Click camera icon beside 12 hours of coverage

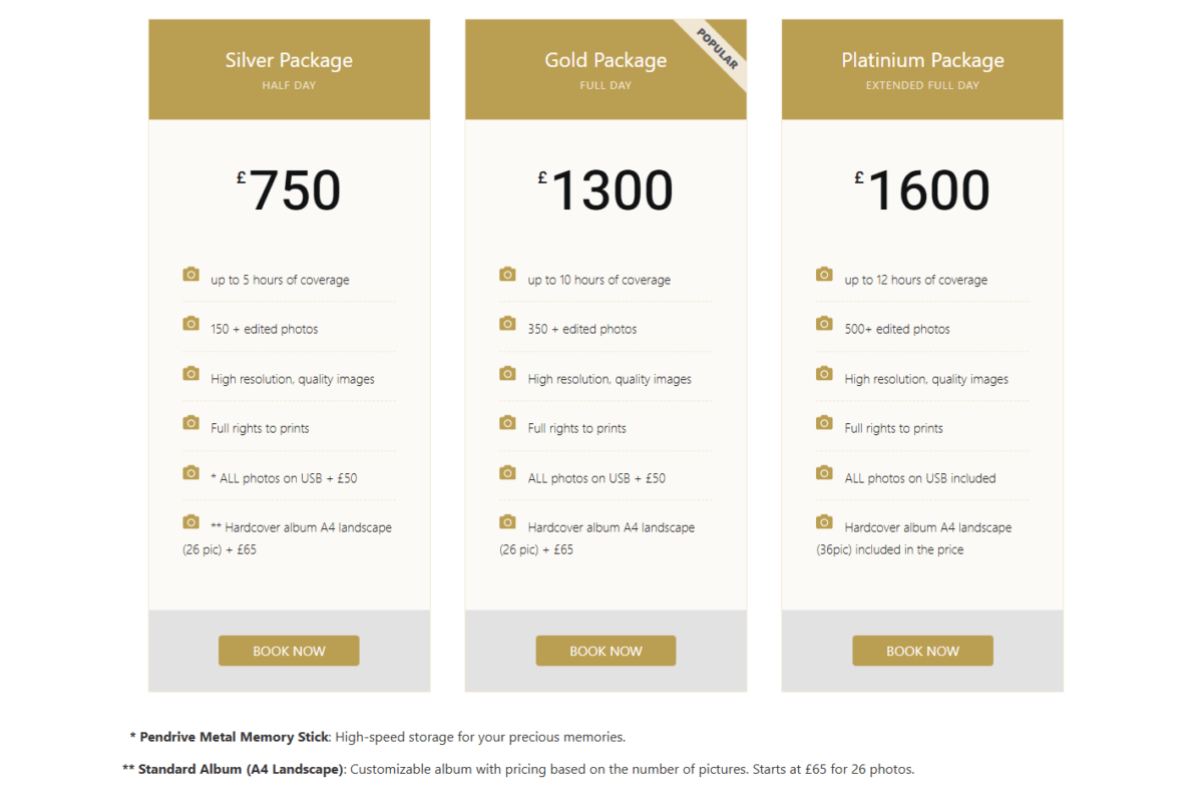825,274
